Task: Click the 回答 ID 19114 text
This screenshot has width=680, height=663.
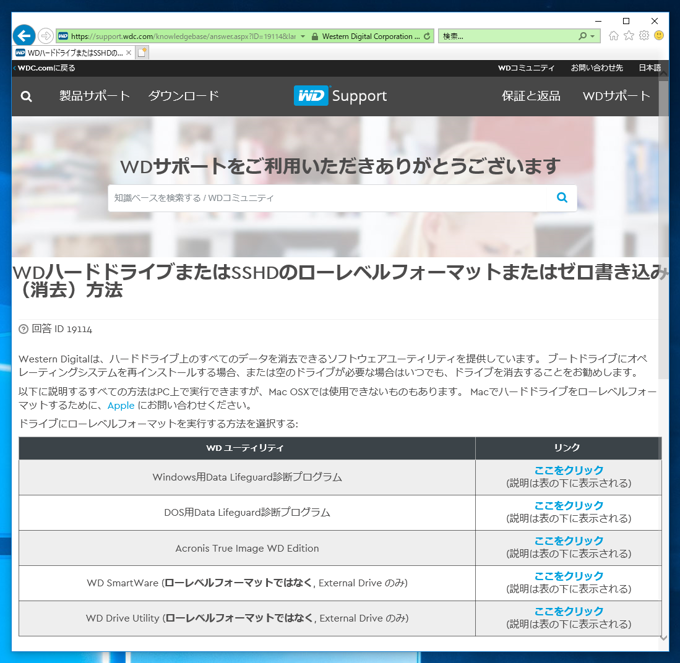Action: click(62, 329)
